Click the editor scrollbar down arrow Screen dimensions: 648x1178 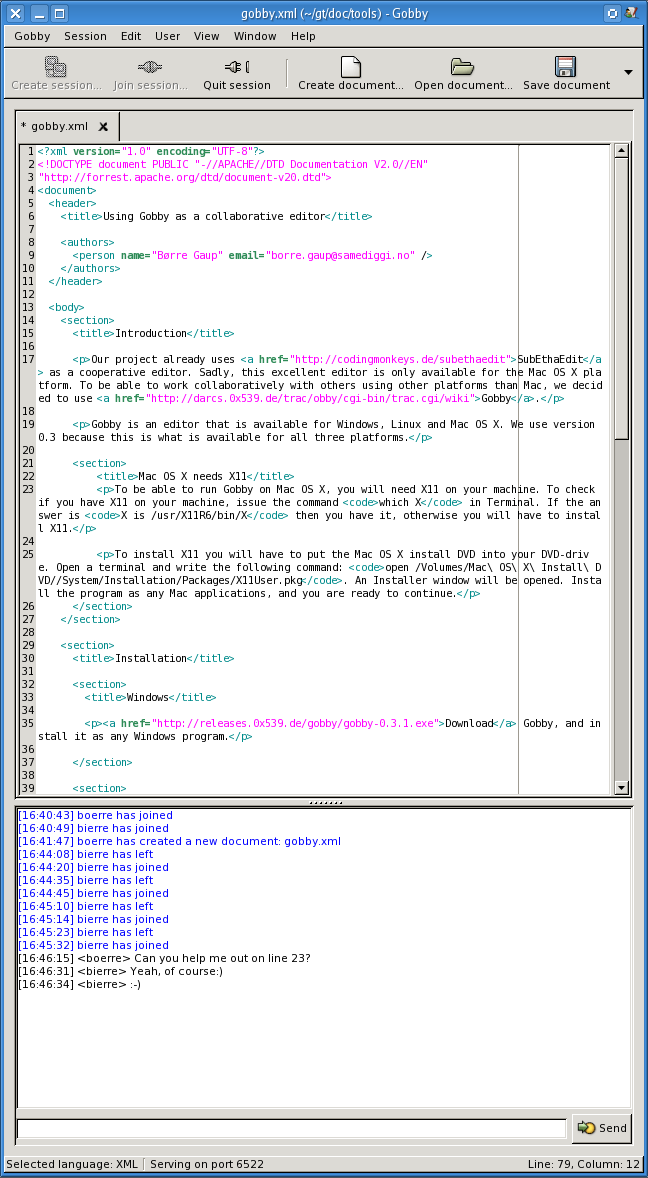tap(621, 787)
